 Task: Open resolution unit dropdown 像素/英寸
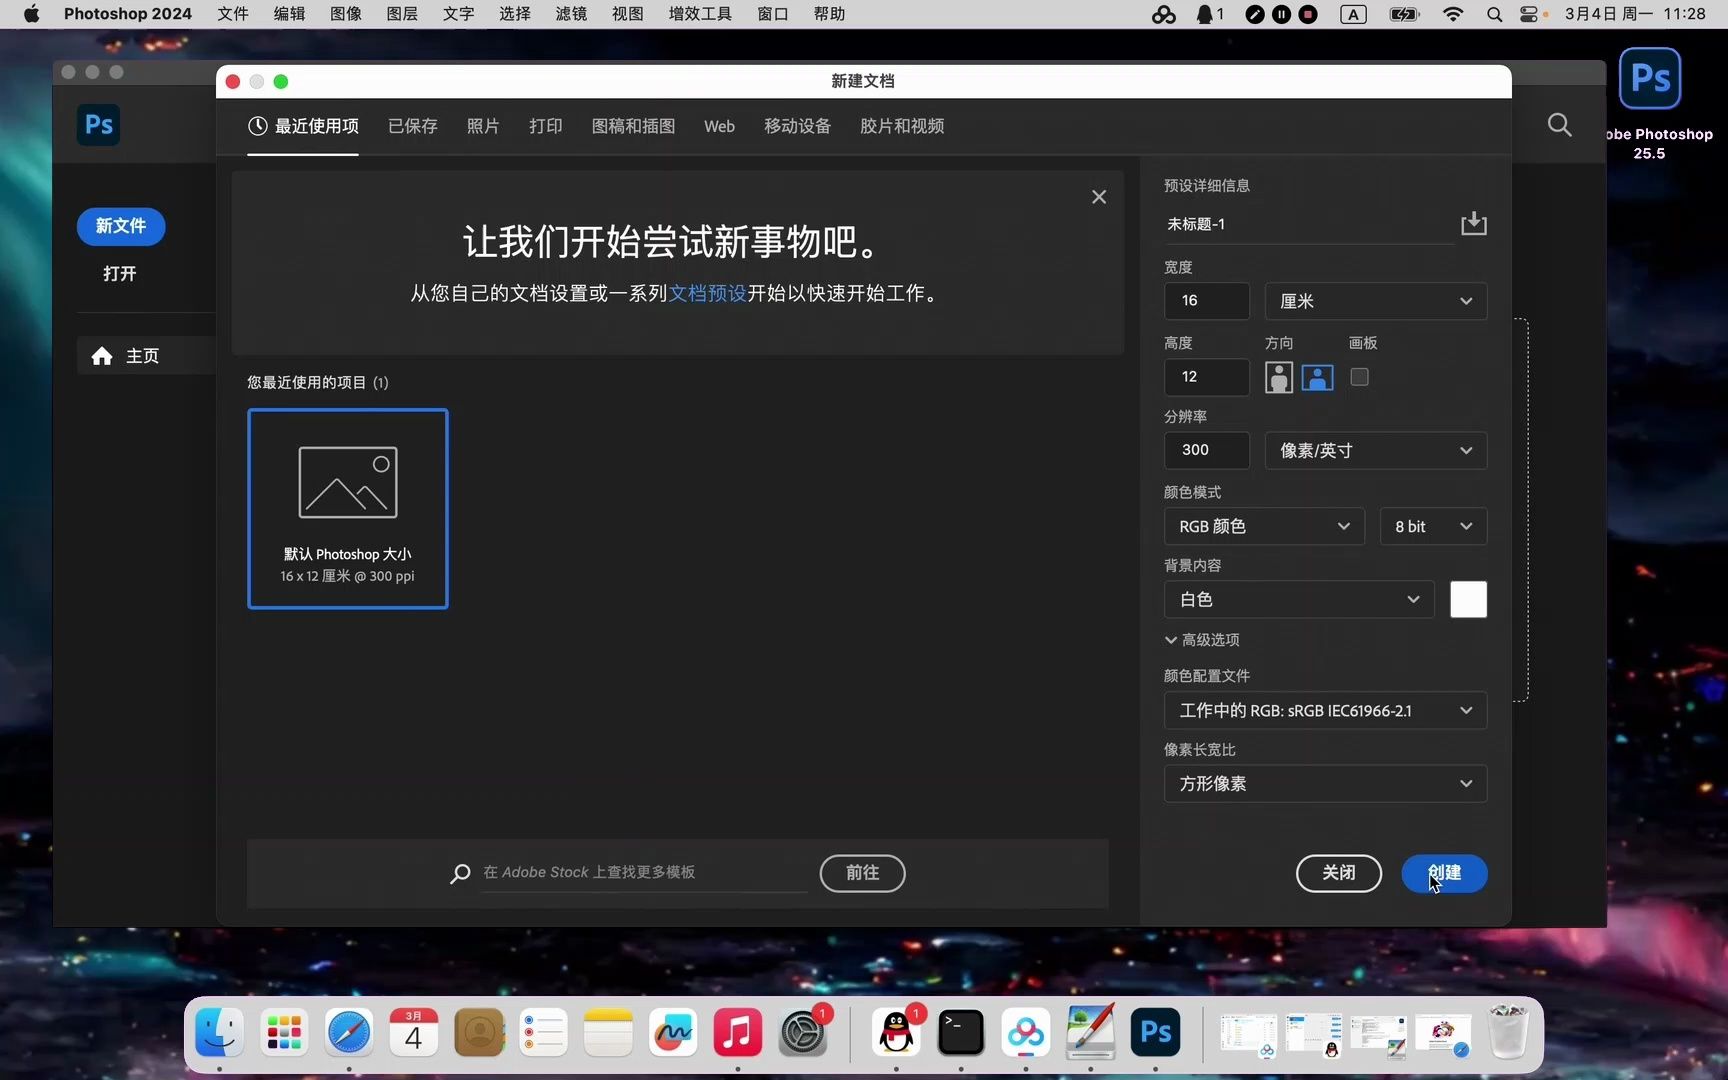(1375, 450)
